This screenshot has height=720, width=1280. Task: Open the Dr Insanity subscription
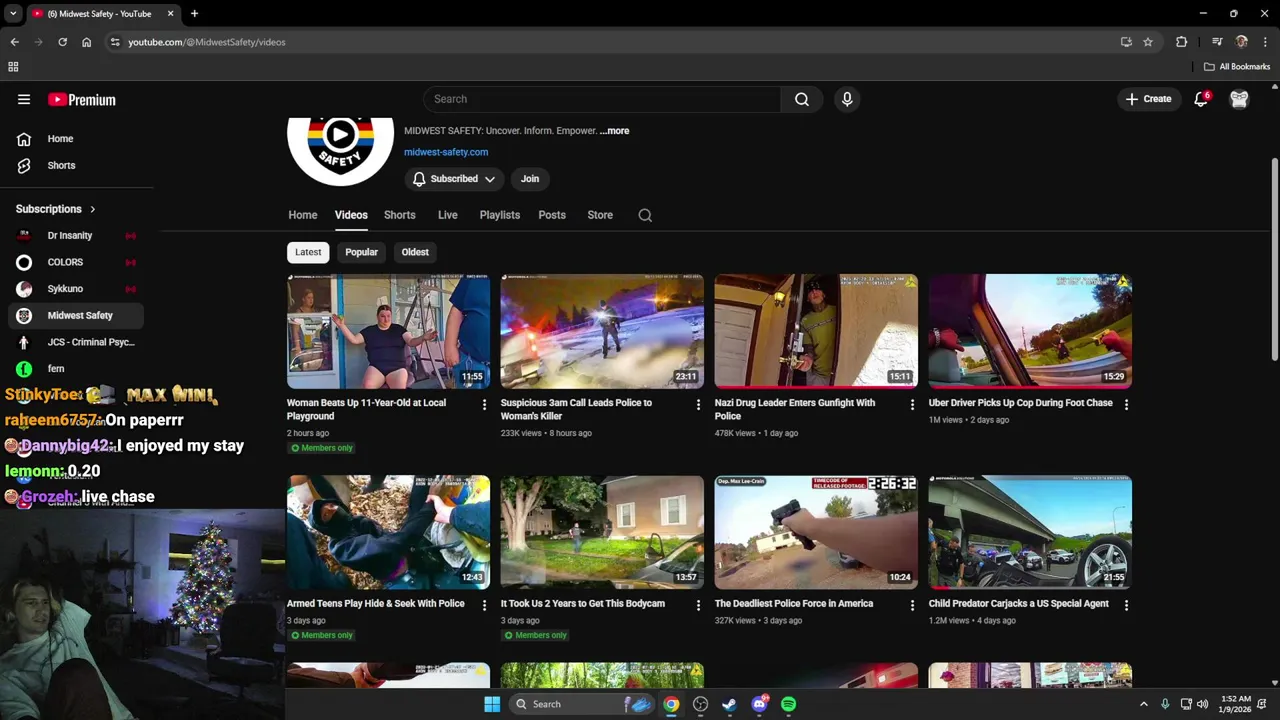click(76, 236)
